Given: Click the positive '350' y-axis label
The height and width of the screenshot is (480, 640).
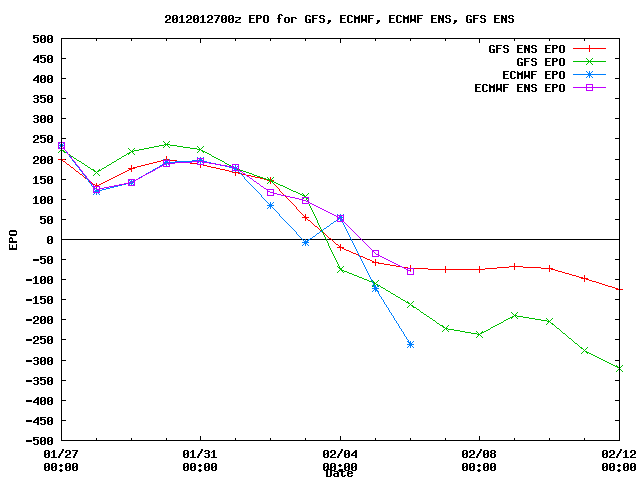Looking at the screenshot, I should point(43,99).
